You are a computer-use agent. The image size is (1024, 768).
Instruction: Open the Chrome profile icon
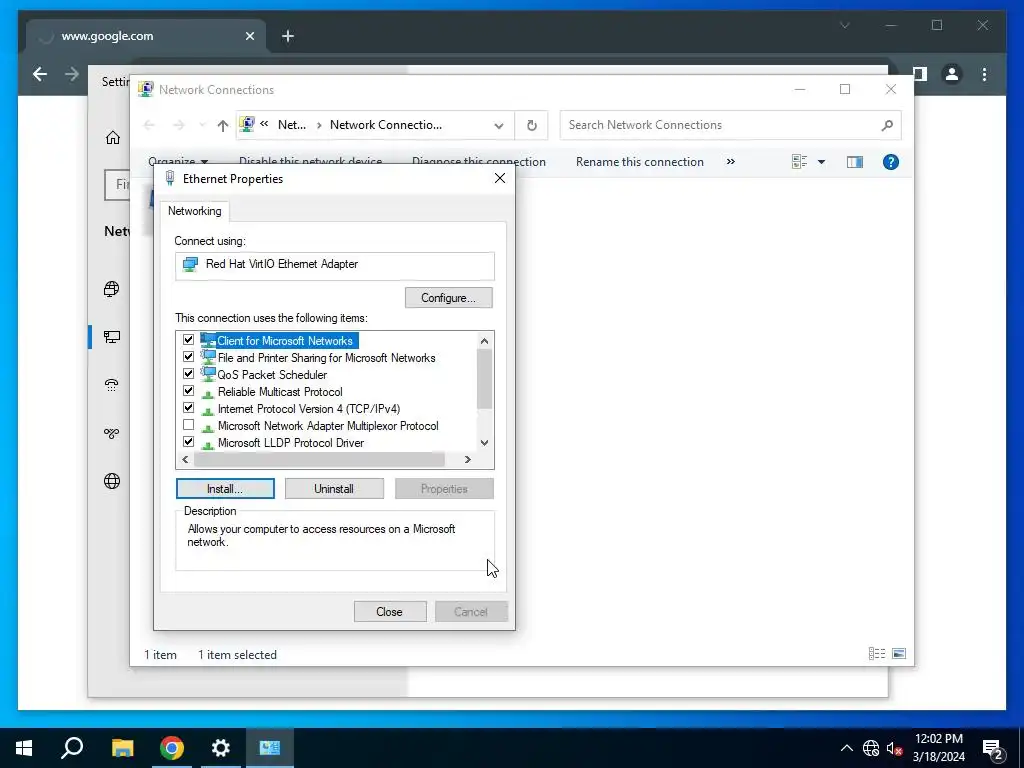[x=952, y=74]
